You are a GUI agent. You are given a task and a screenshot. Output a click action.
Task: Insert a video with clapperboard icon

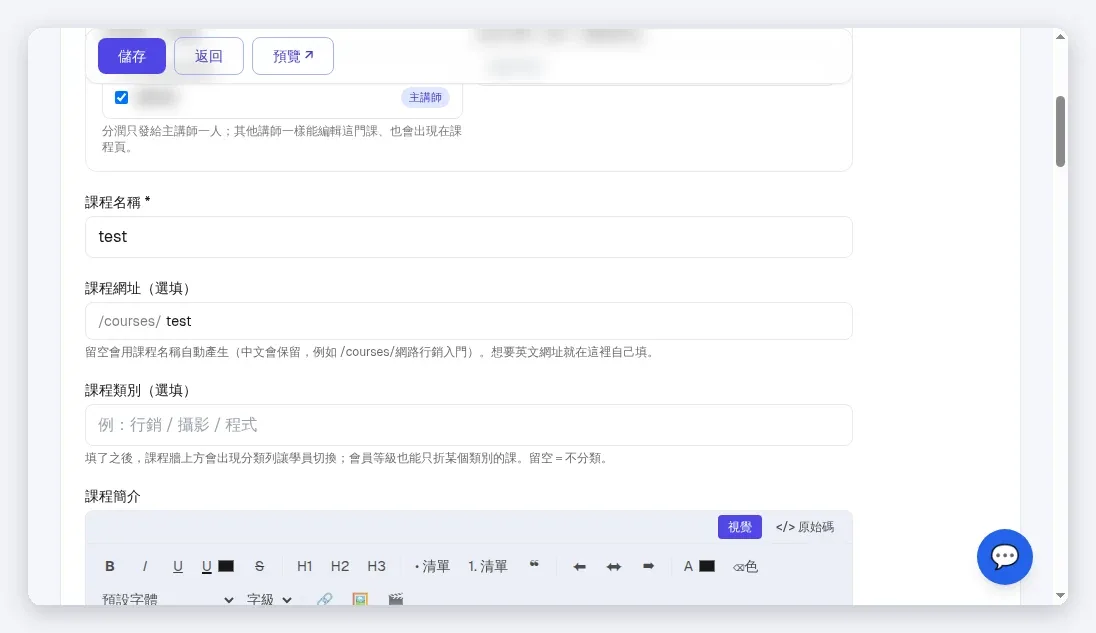click(396, 599)
